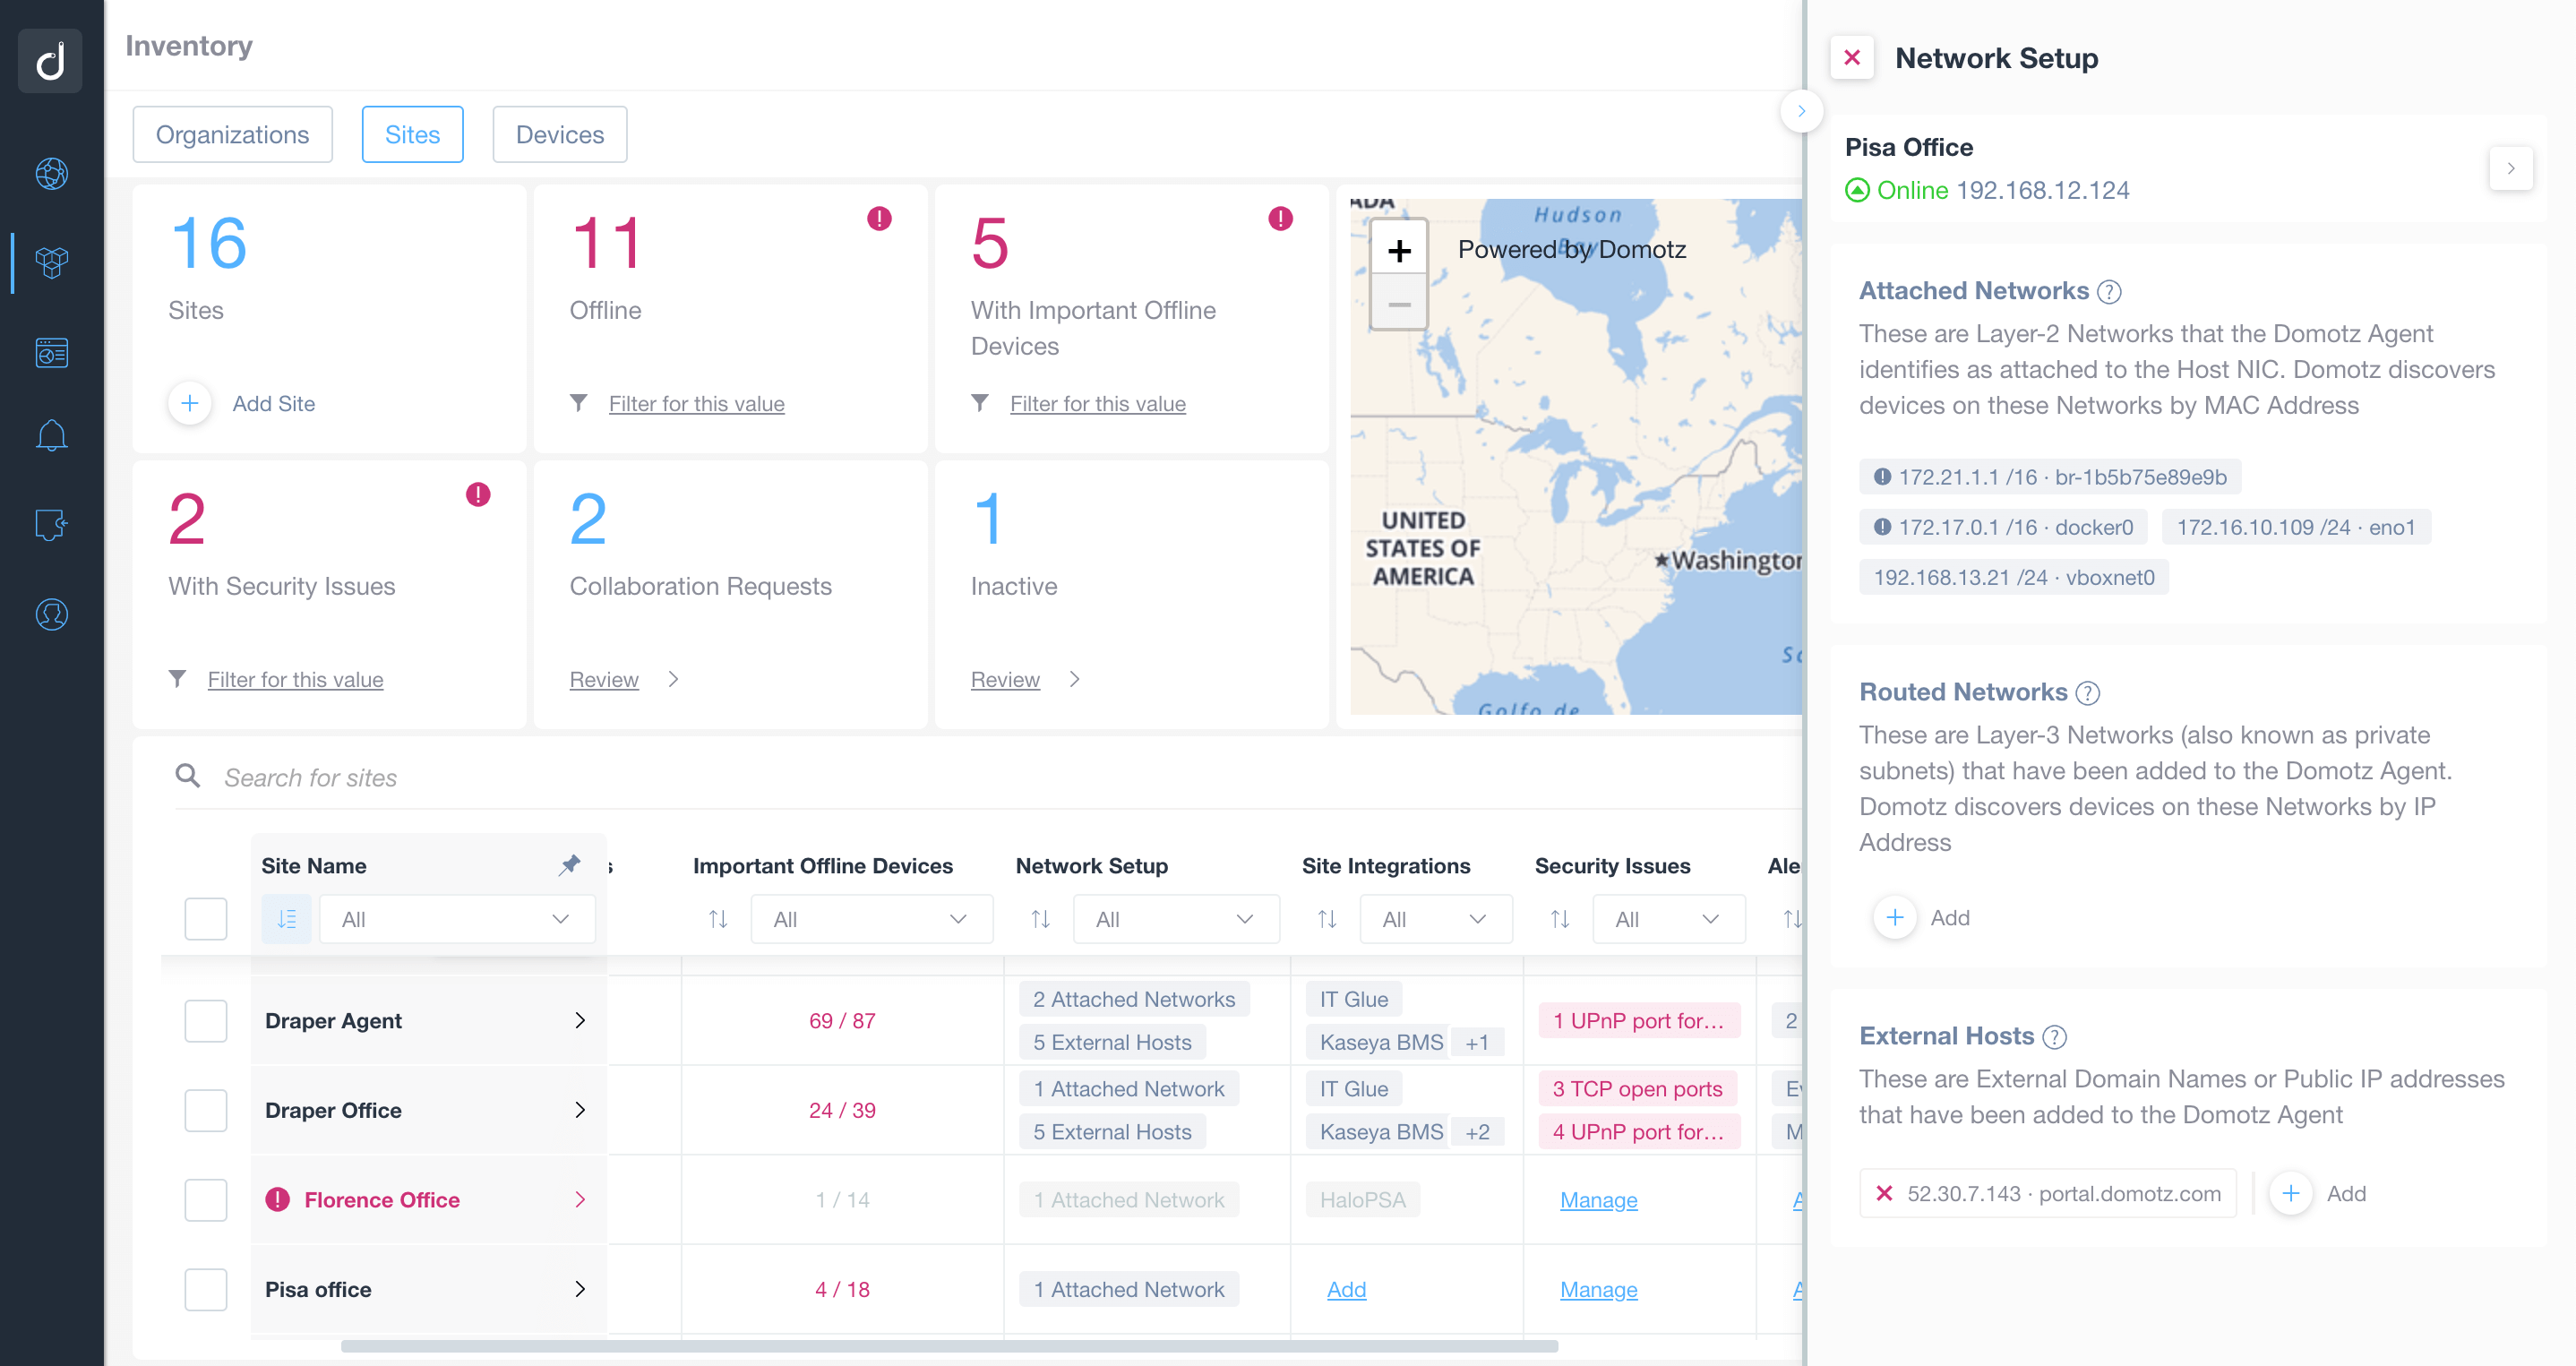2576x1366 pixels.
Task: Expand the Draper Office row chevron
Action: (580, 1110)
